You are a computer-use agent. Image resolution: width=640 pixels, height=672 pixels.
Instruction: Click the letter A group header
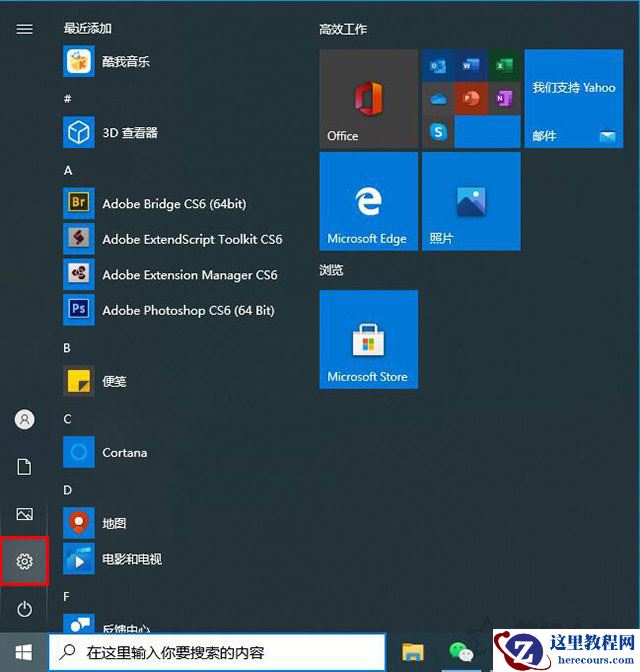point(68,171)
